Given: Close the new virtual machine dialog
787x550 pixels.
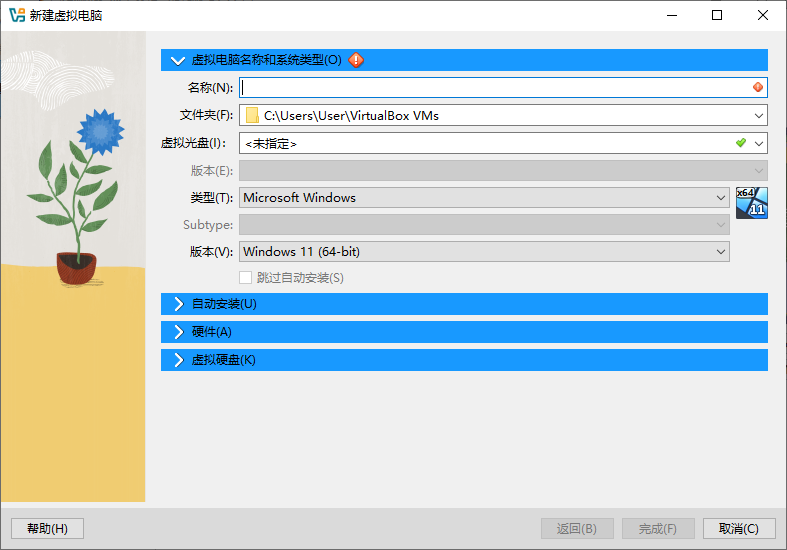Looking at the screenshot, I should [x=762, y=15].
